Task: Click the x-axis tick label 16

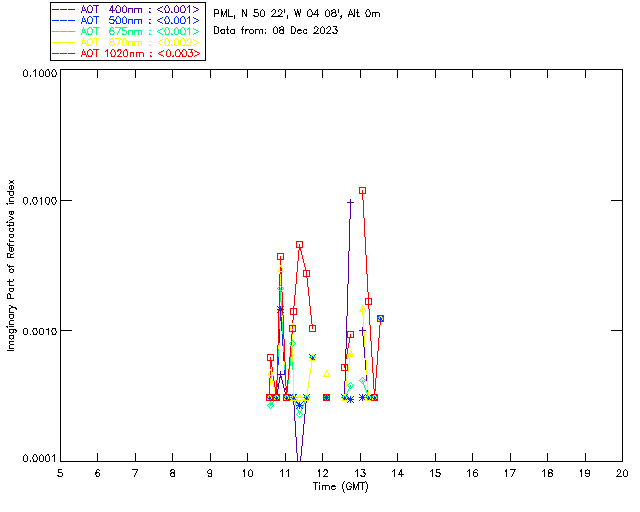Action: (x=472, y=473)
